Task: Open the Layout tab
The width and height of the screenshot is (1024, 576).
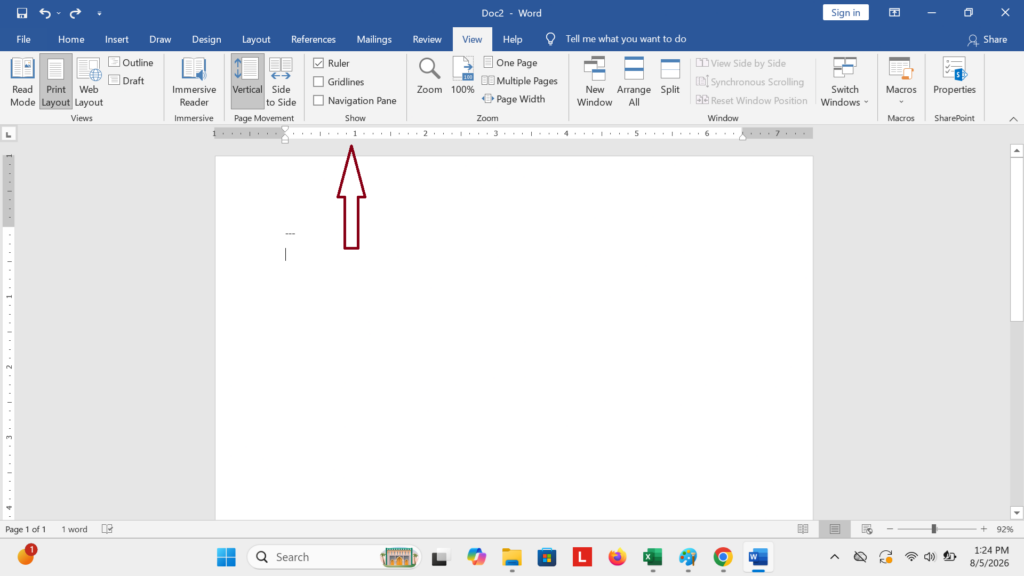Action: click(256, 39)
